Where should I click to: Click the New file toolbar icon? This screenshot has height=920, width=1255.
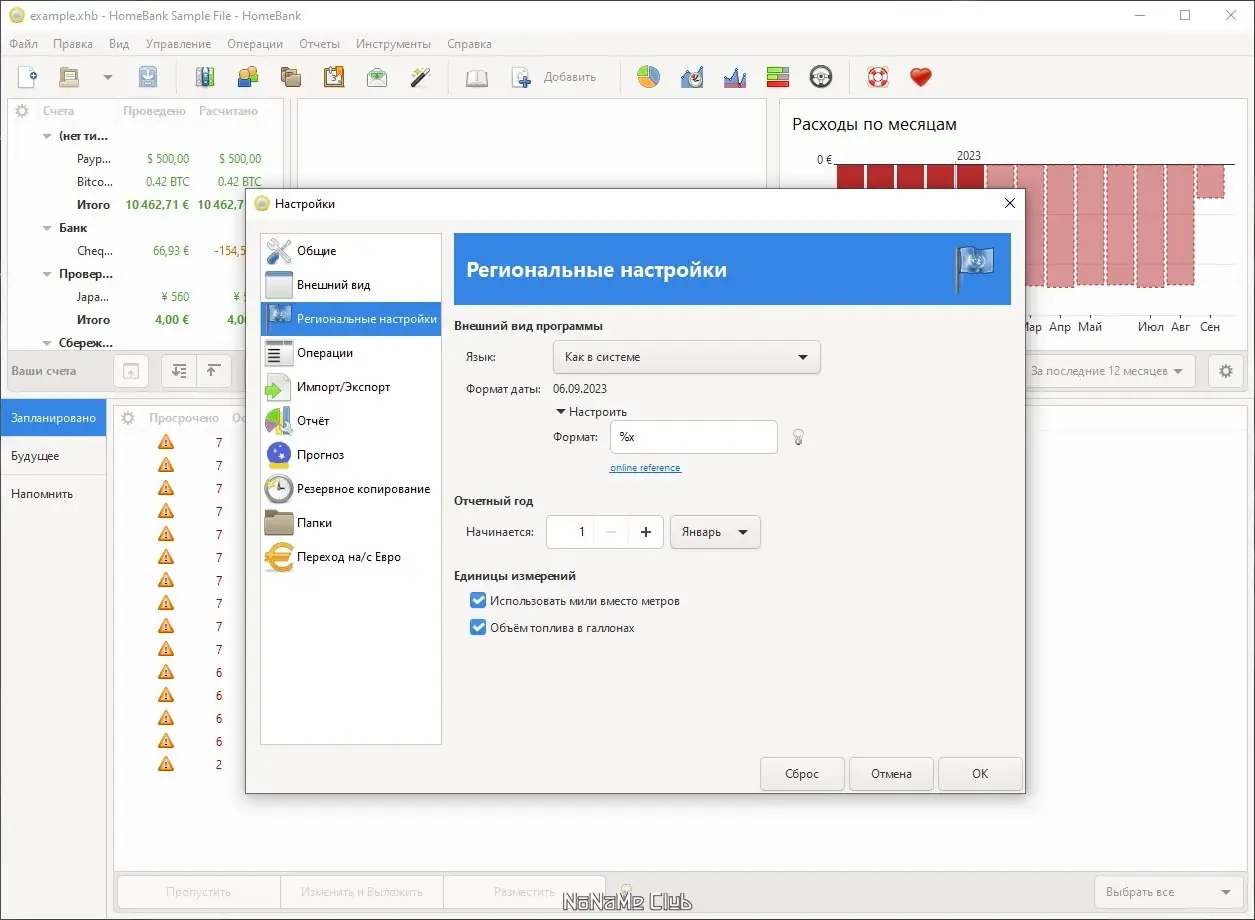[28, 77]
